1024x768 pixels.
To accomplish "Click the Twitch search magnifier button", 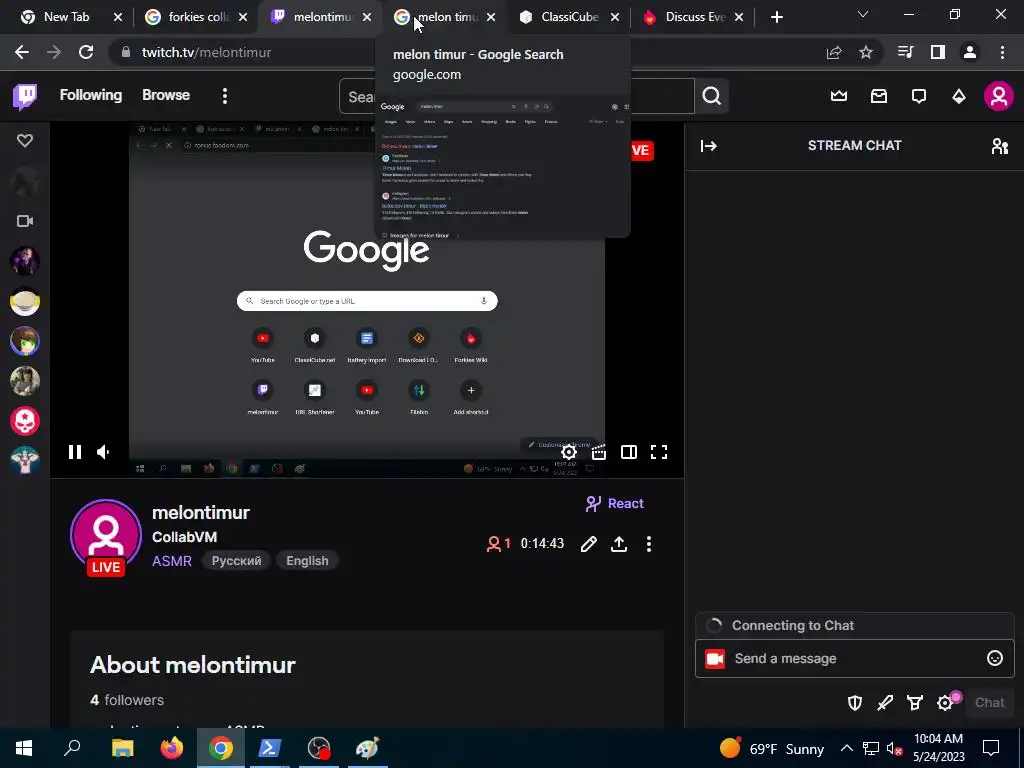I will pyautogui.click(x=711, y=96).
